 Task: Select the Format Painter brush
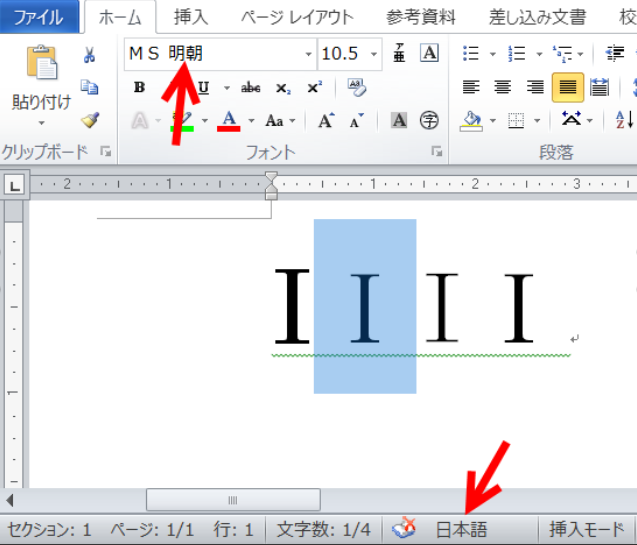pos(89,120)
